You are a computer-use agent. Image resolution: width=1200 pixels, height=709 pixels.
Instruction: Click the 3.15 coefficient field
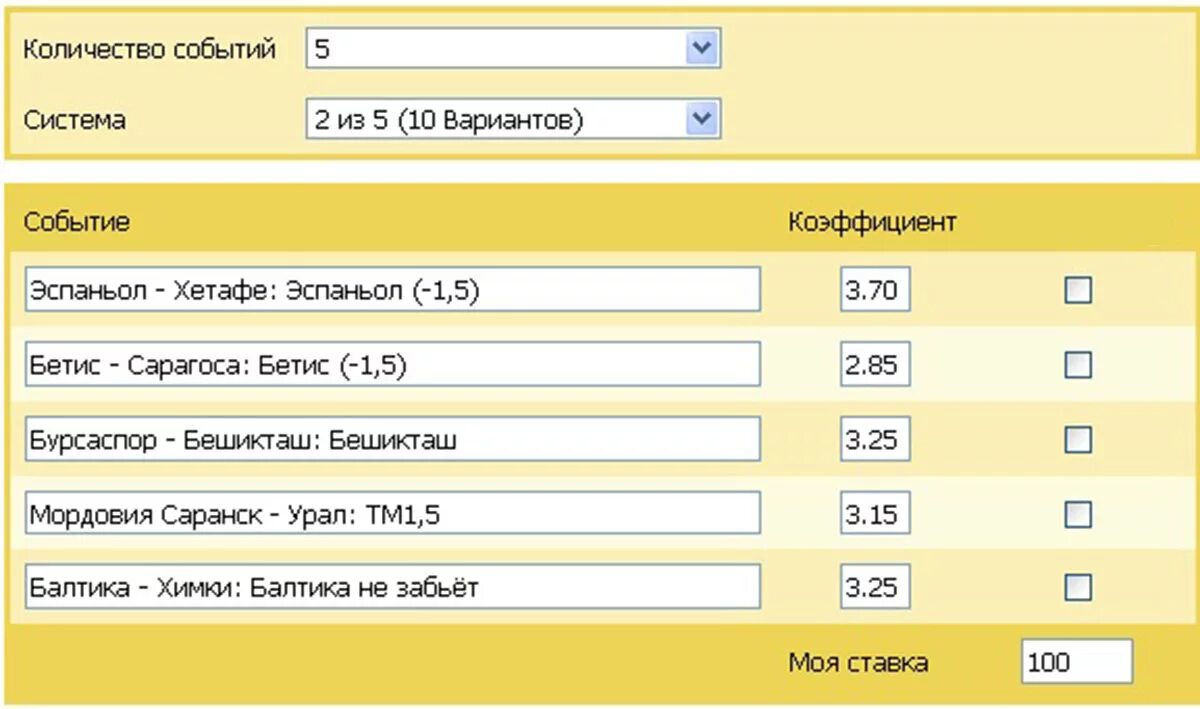click(875, 513)
